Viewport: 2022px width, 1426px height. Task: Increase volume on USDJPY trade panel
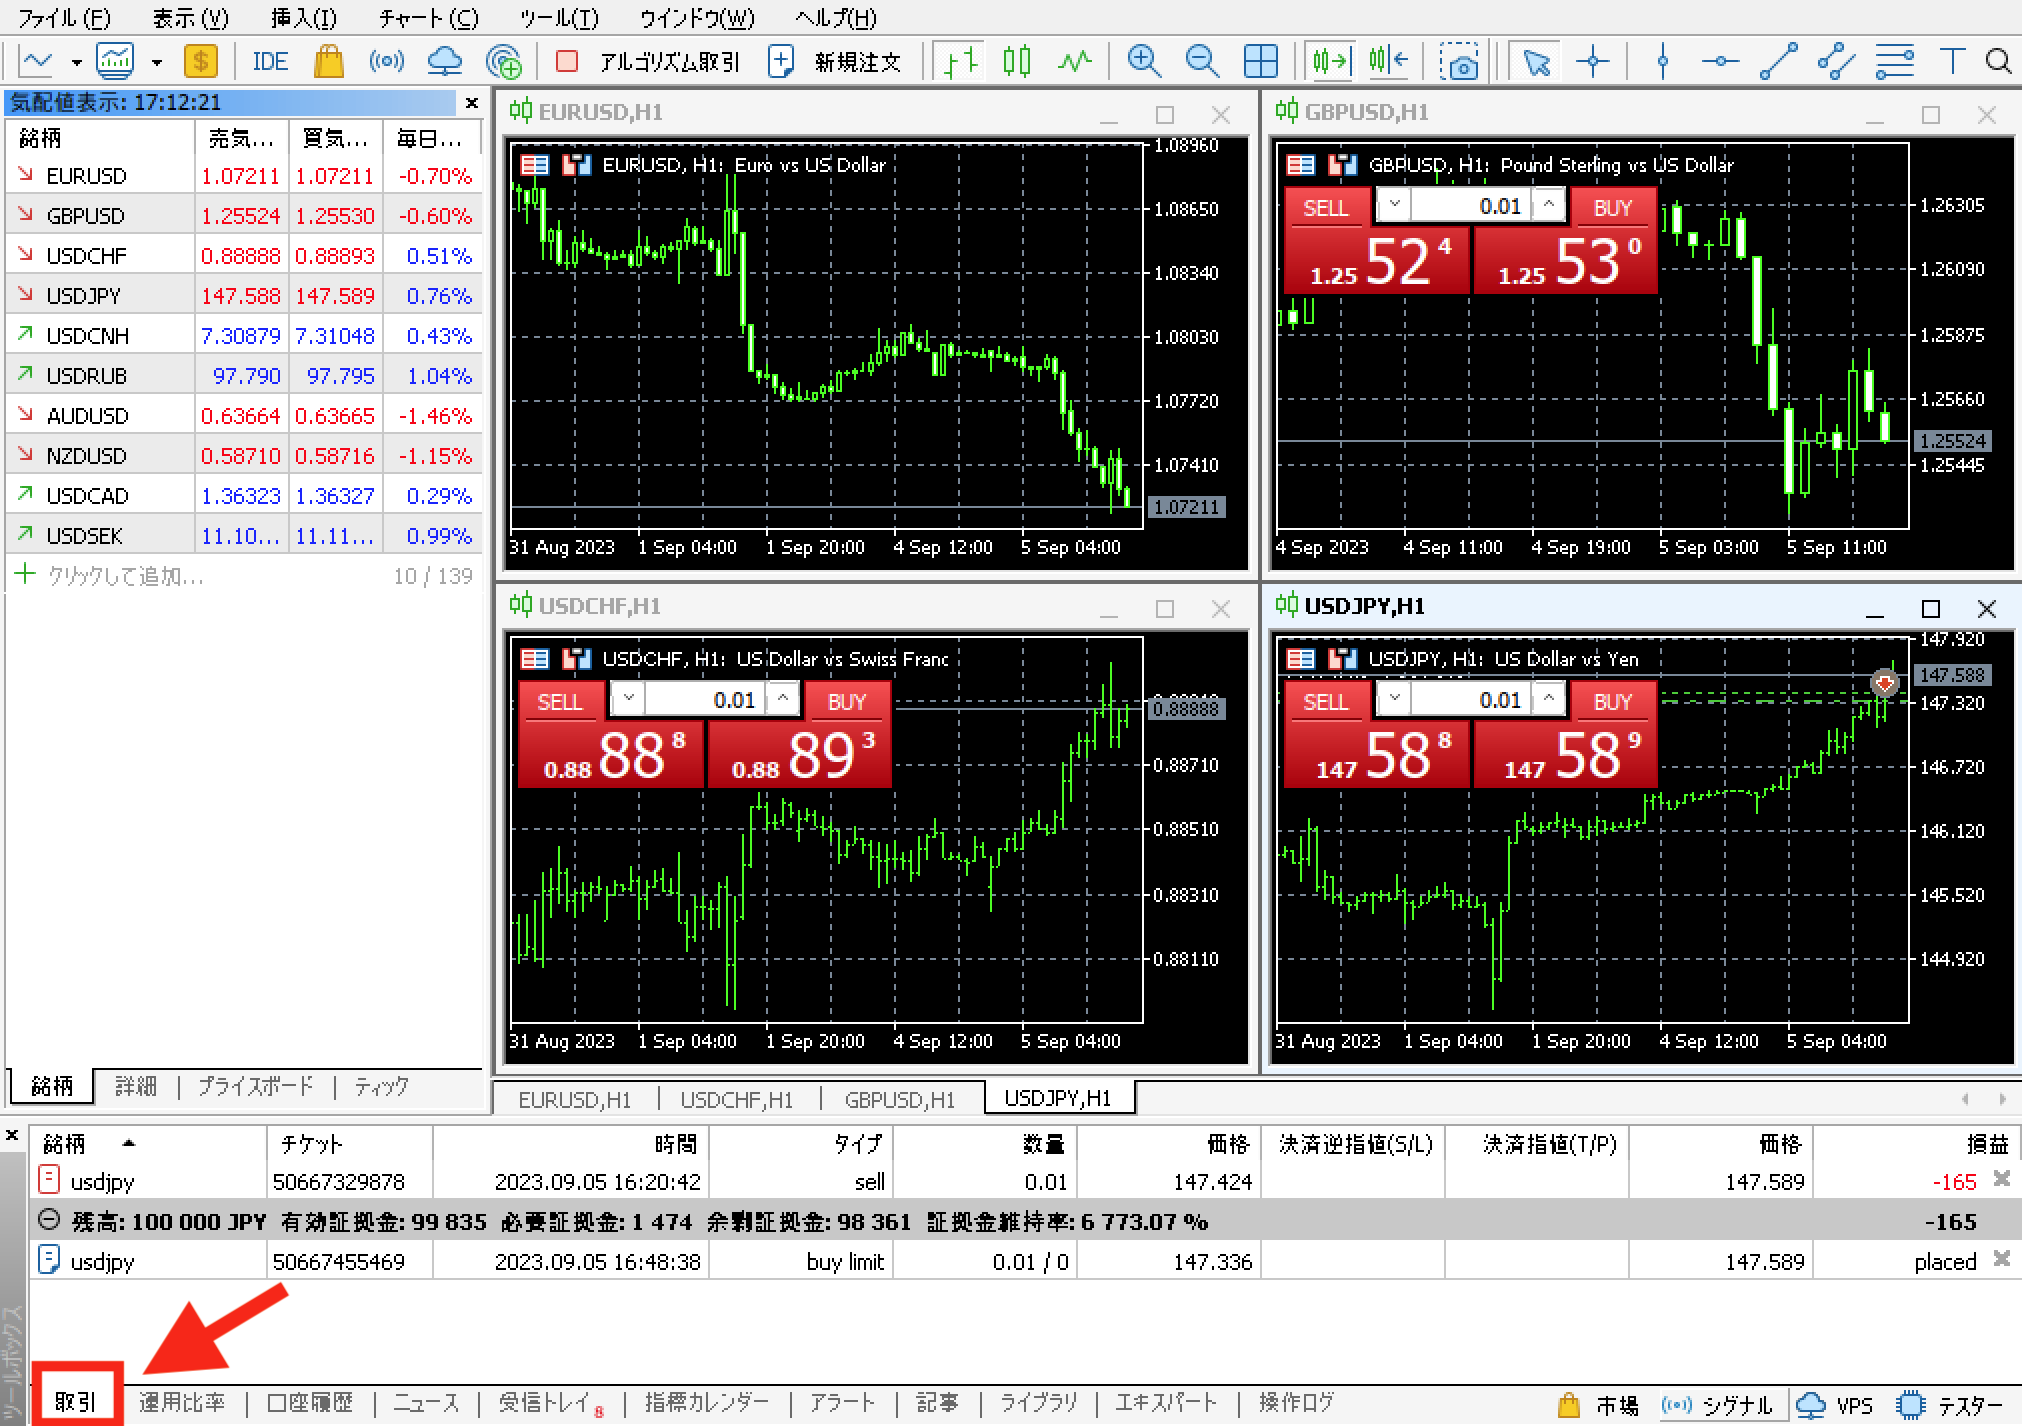(1549, 699)
